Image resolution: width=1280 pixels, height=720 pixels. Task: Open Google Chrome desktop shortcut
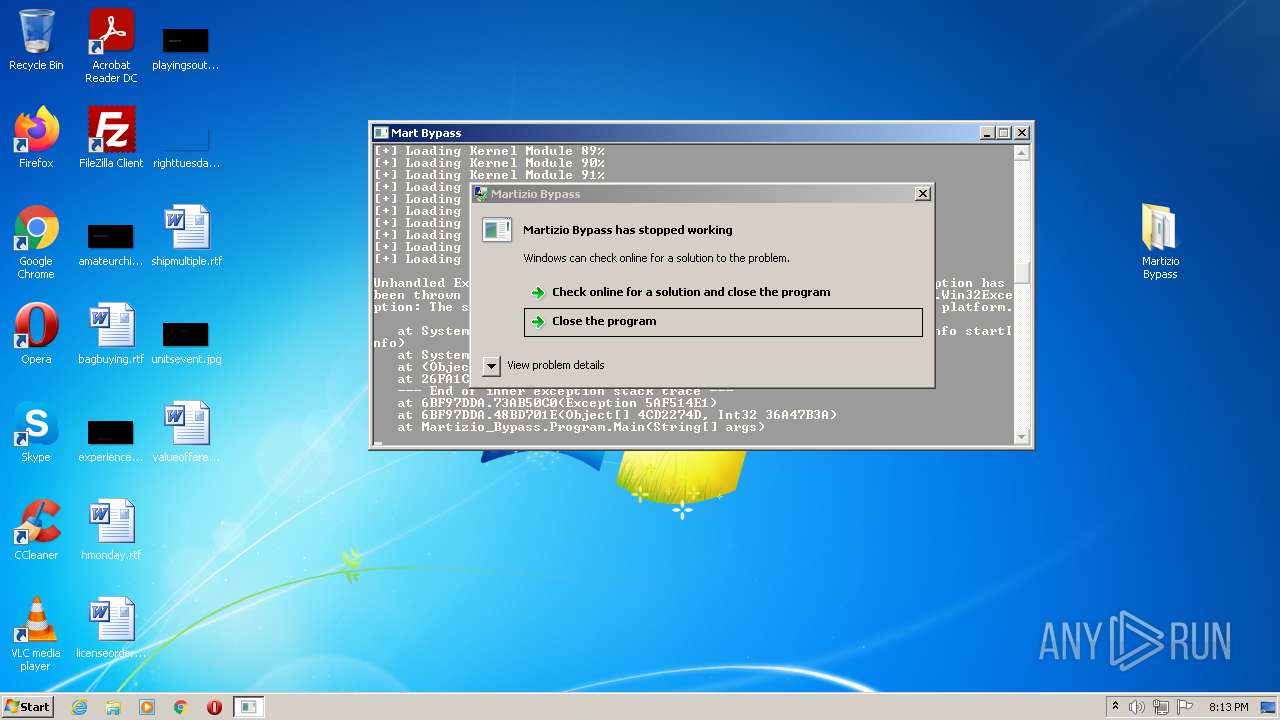pos(36,243)
